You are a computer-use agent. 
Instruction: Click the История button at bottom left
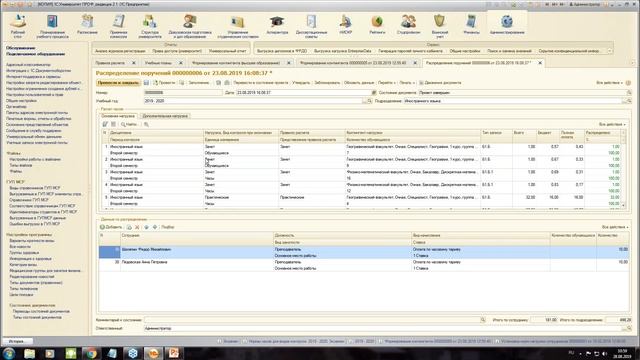click(x=17, y=341)
